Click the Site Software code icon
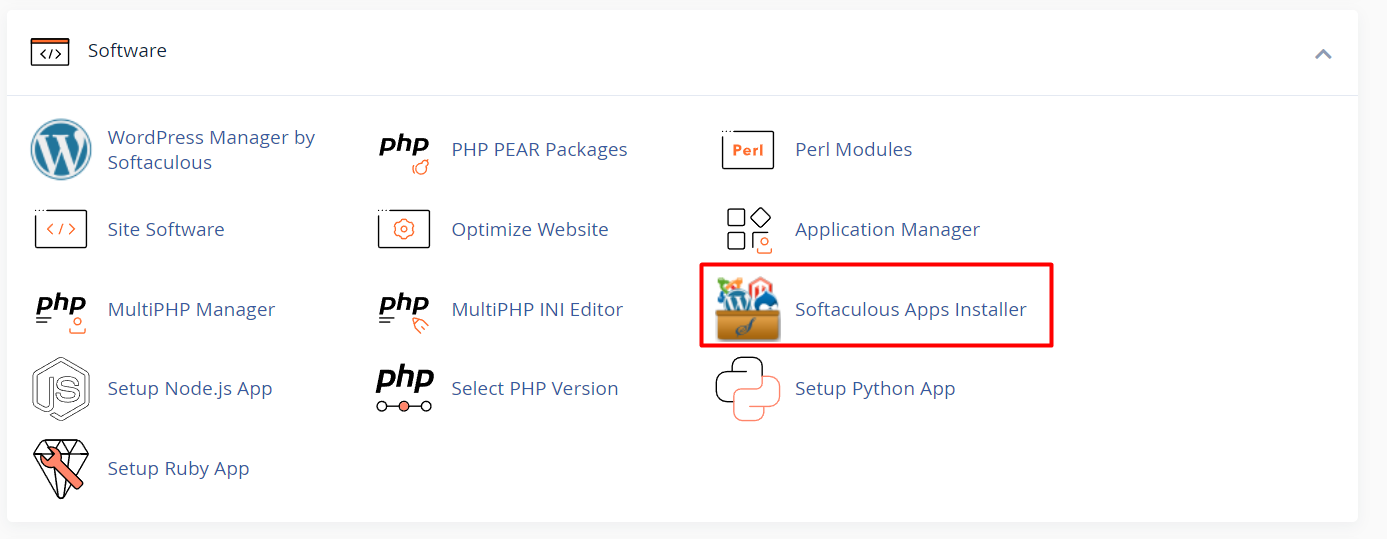 pyautogui.click(x=61, y=229)
